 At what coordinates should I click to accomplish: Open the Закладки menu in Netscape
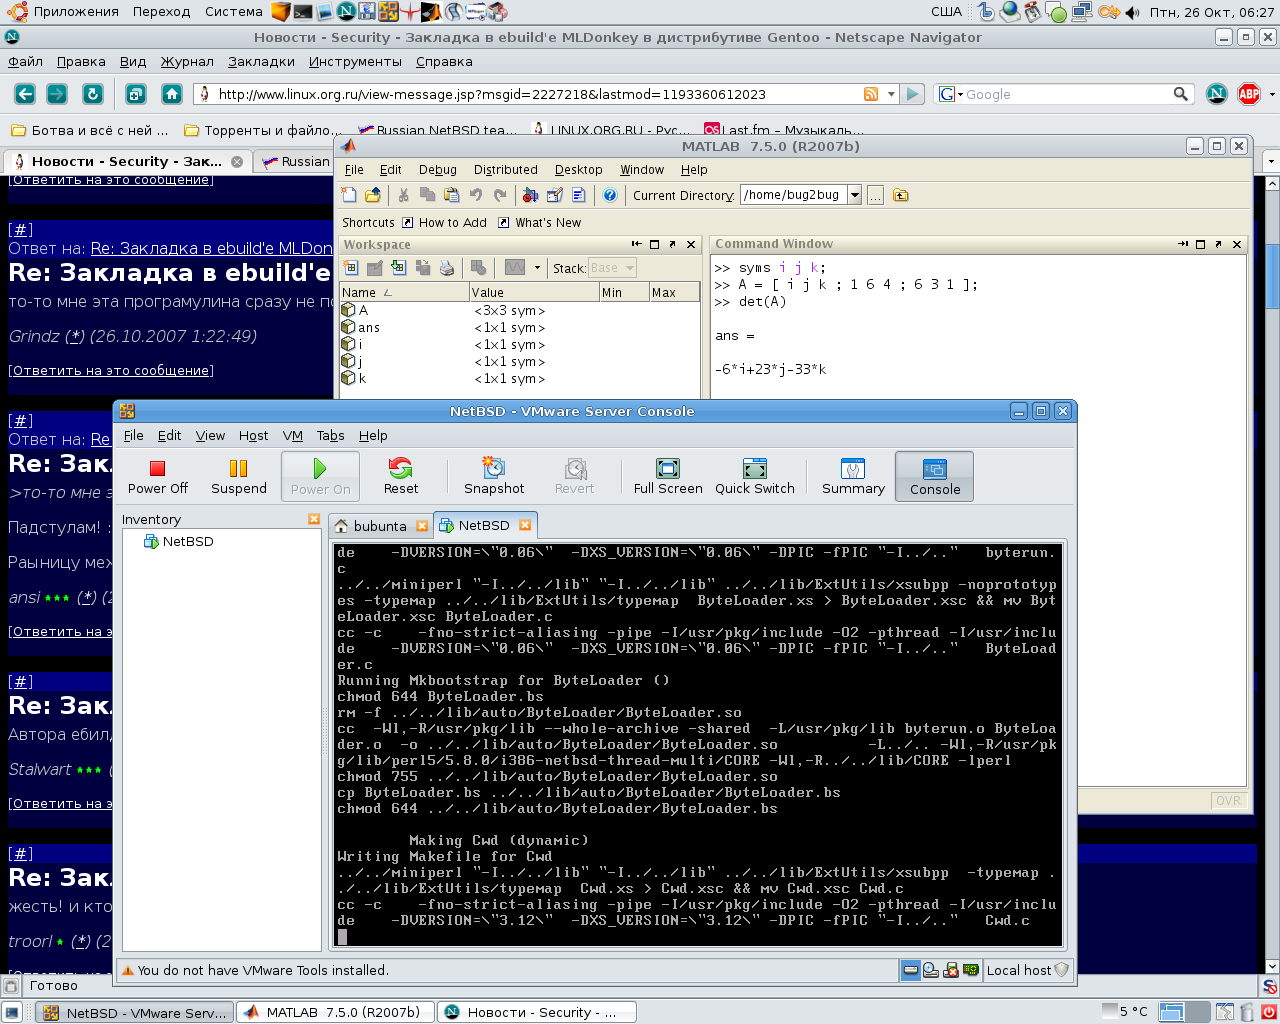coord(261,61)
